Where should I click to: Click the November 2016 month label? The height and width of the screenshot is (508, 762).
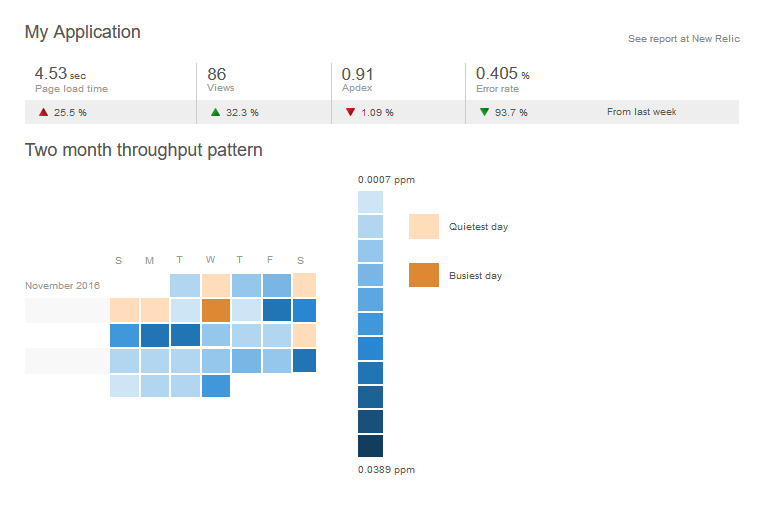[63, 285]
